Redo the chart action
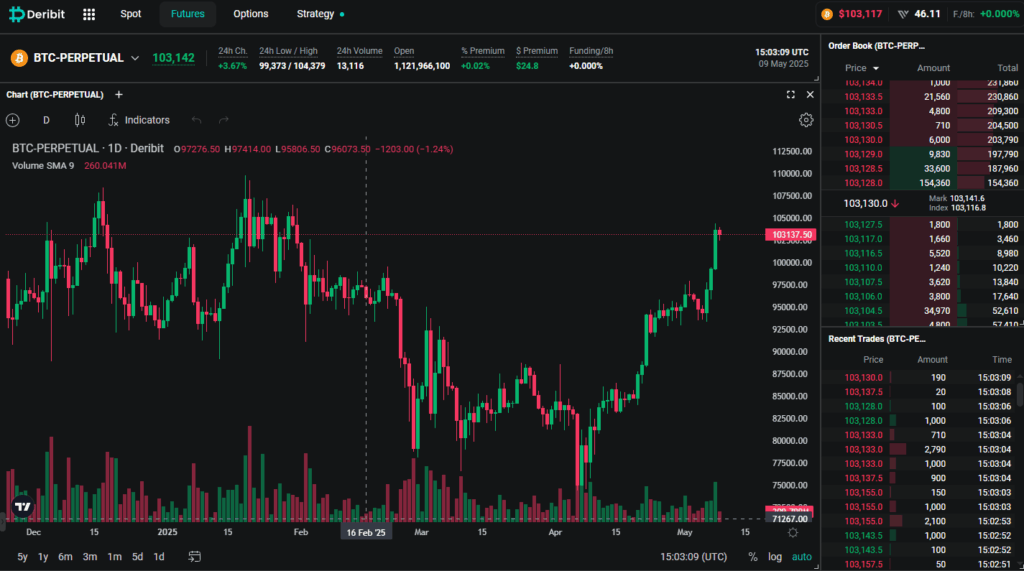1024x571 pixels. pyautogui.click(x=223, y=120)
